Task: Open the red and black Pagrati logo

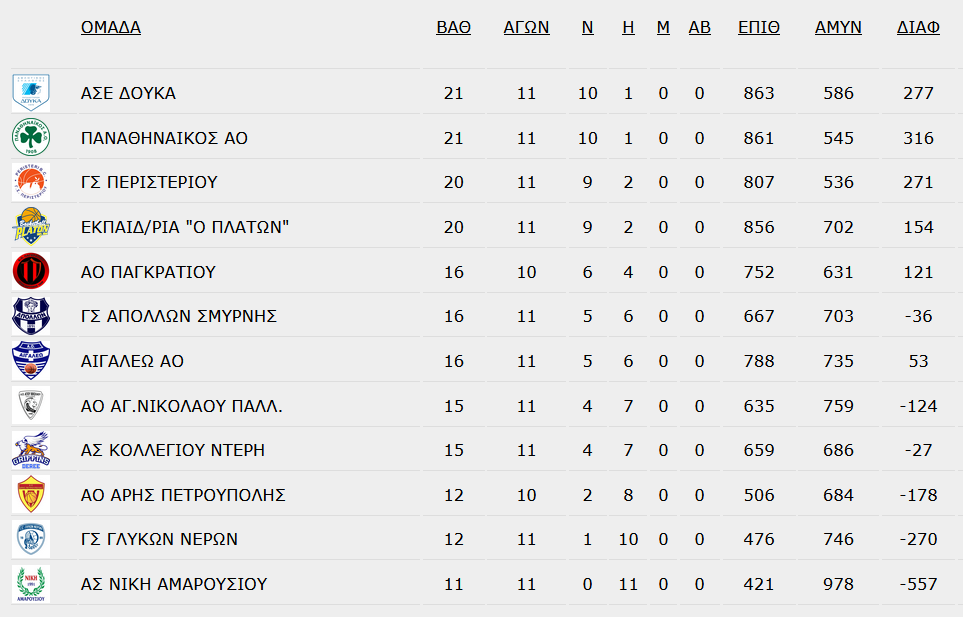Action: click(x=31, y=271)
